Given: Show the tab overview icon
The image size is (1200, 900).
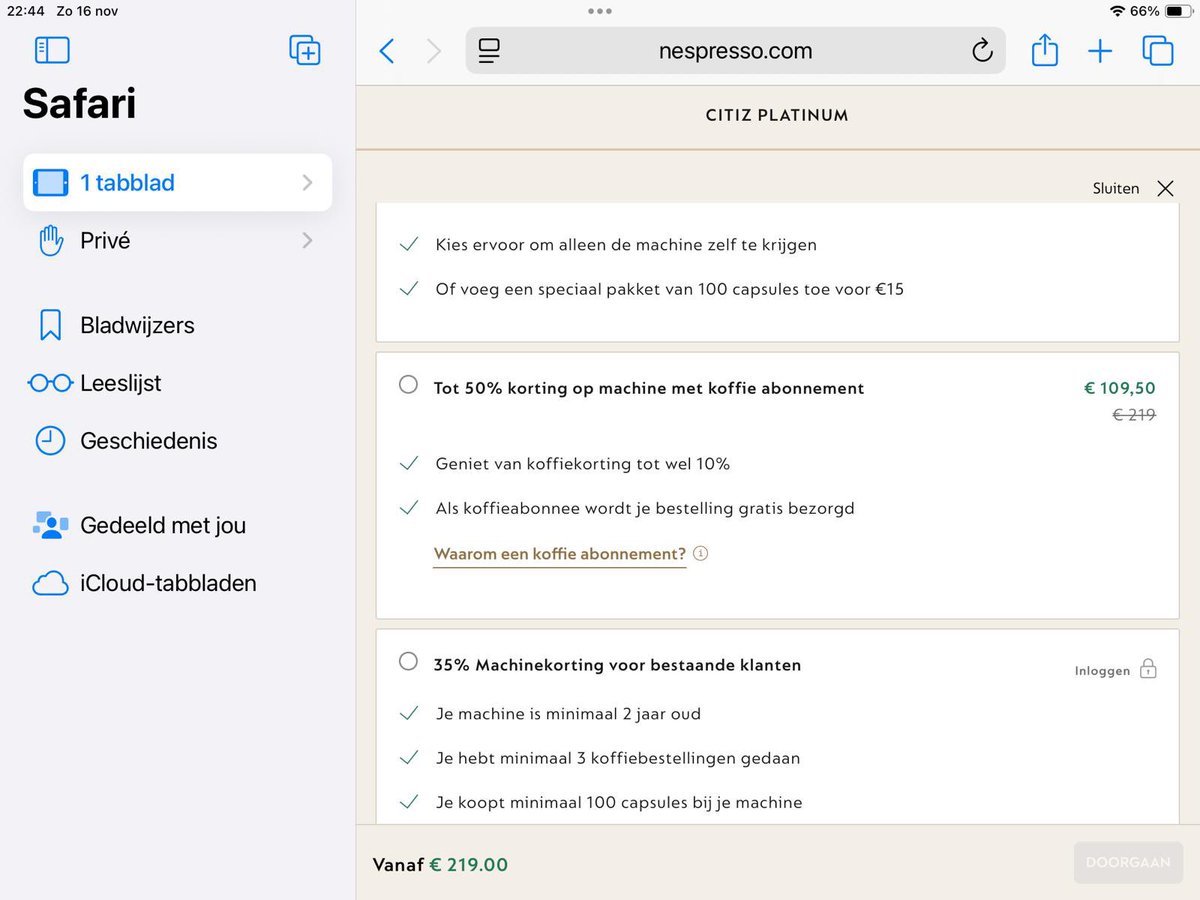Looking at the screenshot, I should [1157, 51].
